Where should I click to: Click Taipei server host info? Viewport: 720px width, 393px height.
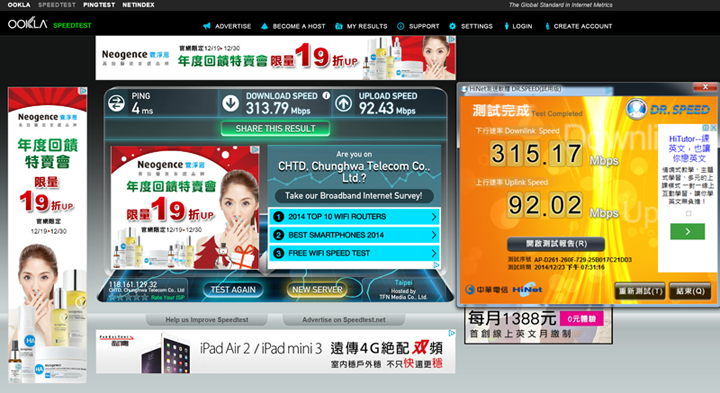403,290
